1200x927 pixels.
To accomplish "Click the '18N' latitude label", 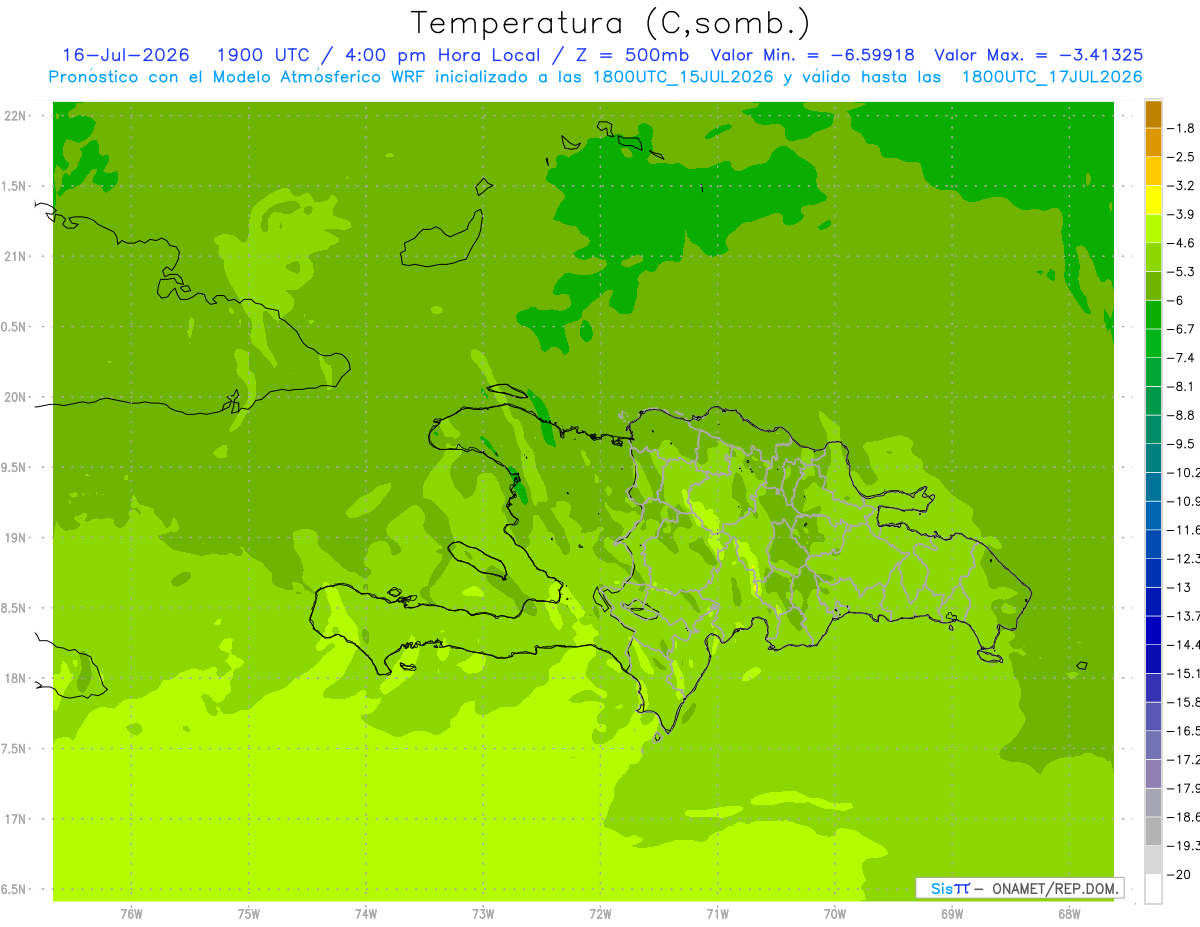I will [16, 679].
